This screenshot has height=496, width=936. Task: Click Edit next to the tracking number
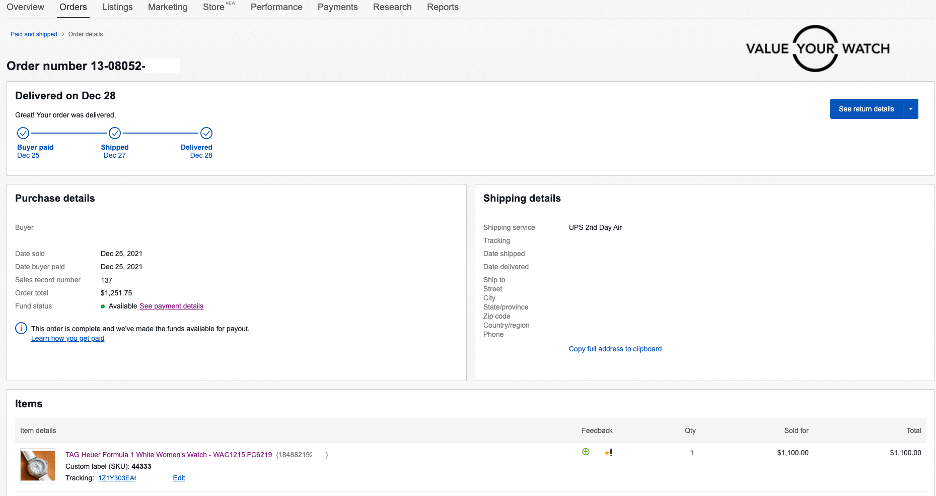[x=179, y=478]
